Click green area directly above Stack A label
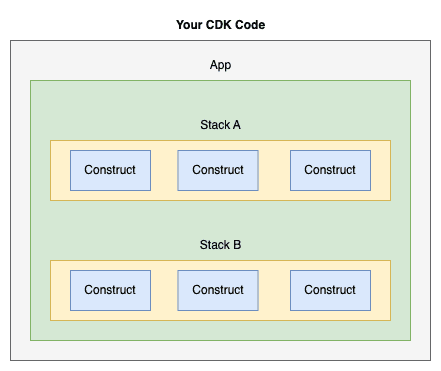Screen dimensions: 441x371 220,100
